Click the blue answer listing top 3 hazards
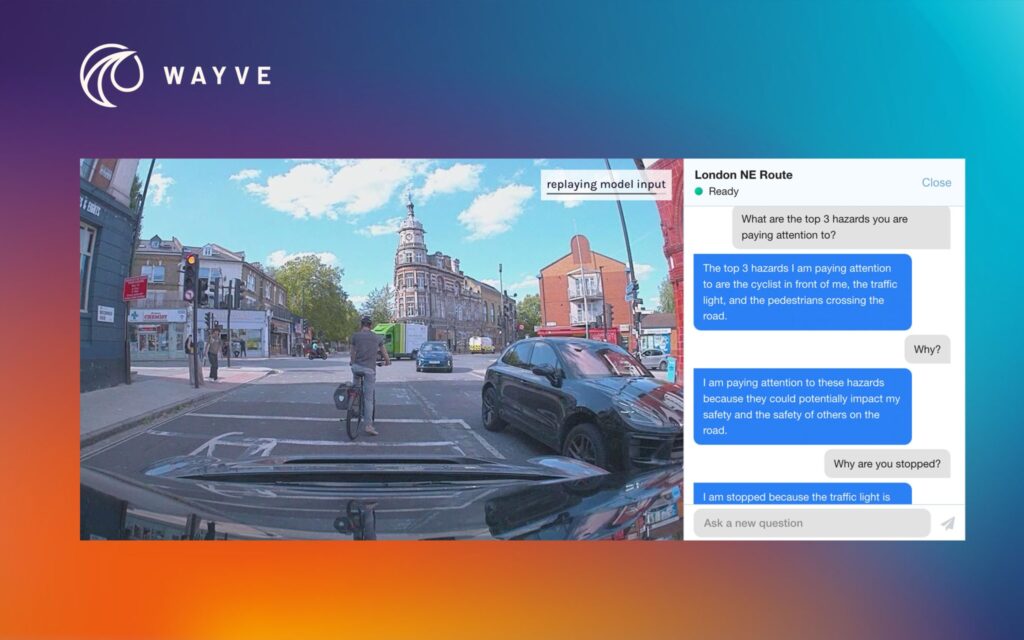Image resolution: width=1024 pixels, height=640 pixels. pos(802,292)
